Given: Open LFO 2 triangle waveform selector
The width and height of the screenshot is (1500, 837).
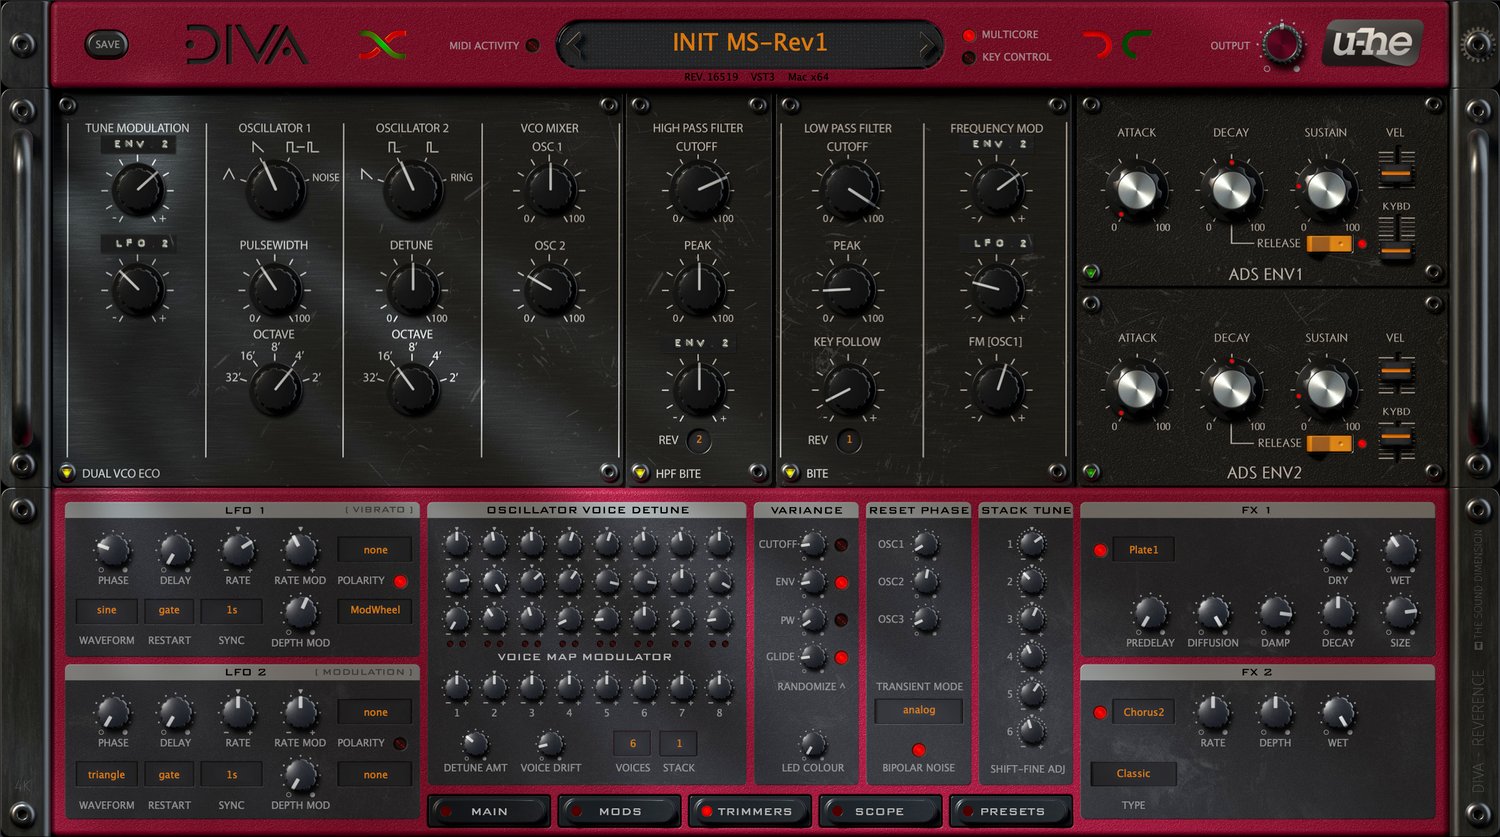Looking at the screenshot, I should tap(106, 775).
